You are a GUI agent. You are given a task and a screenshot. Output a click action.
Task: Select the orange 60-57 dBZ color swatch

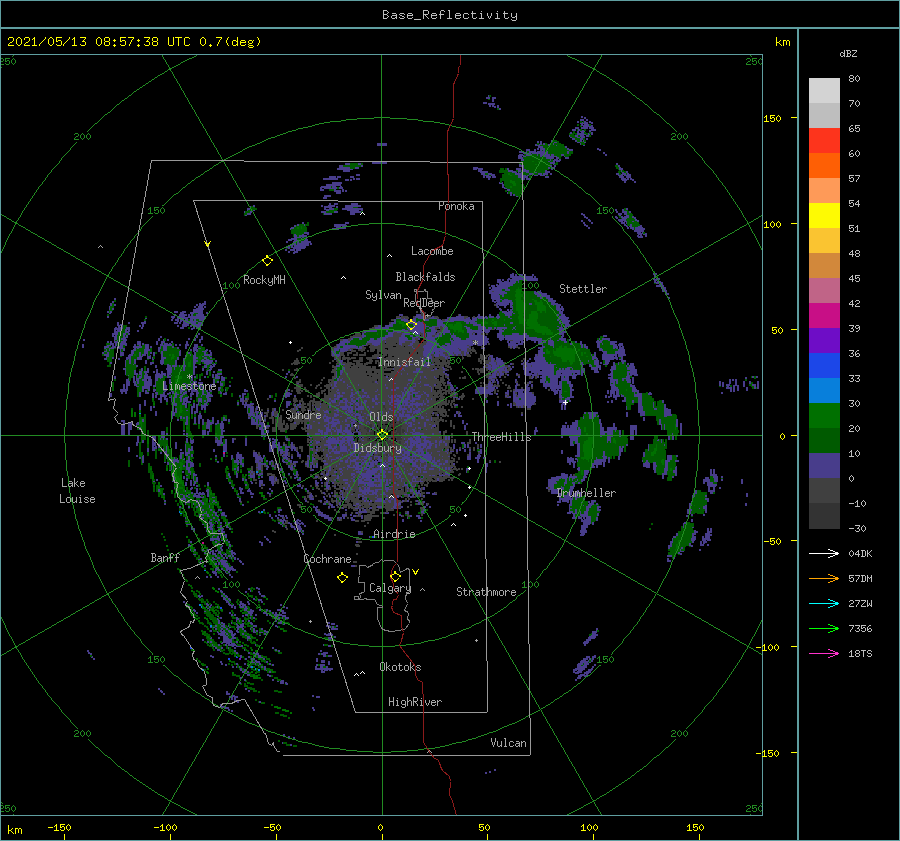coord(824,165)
